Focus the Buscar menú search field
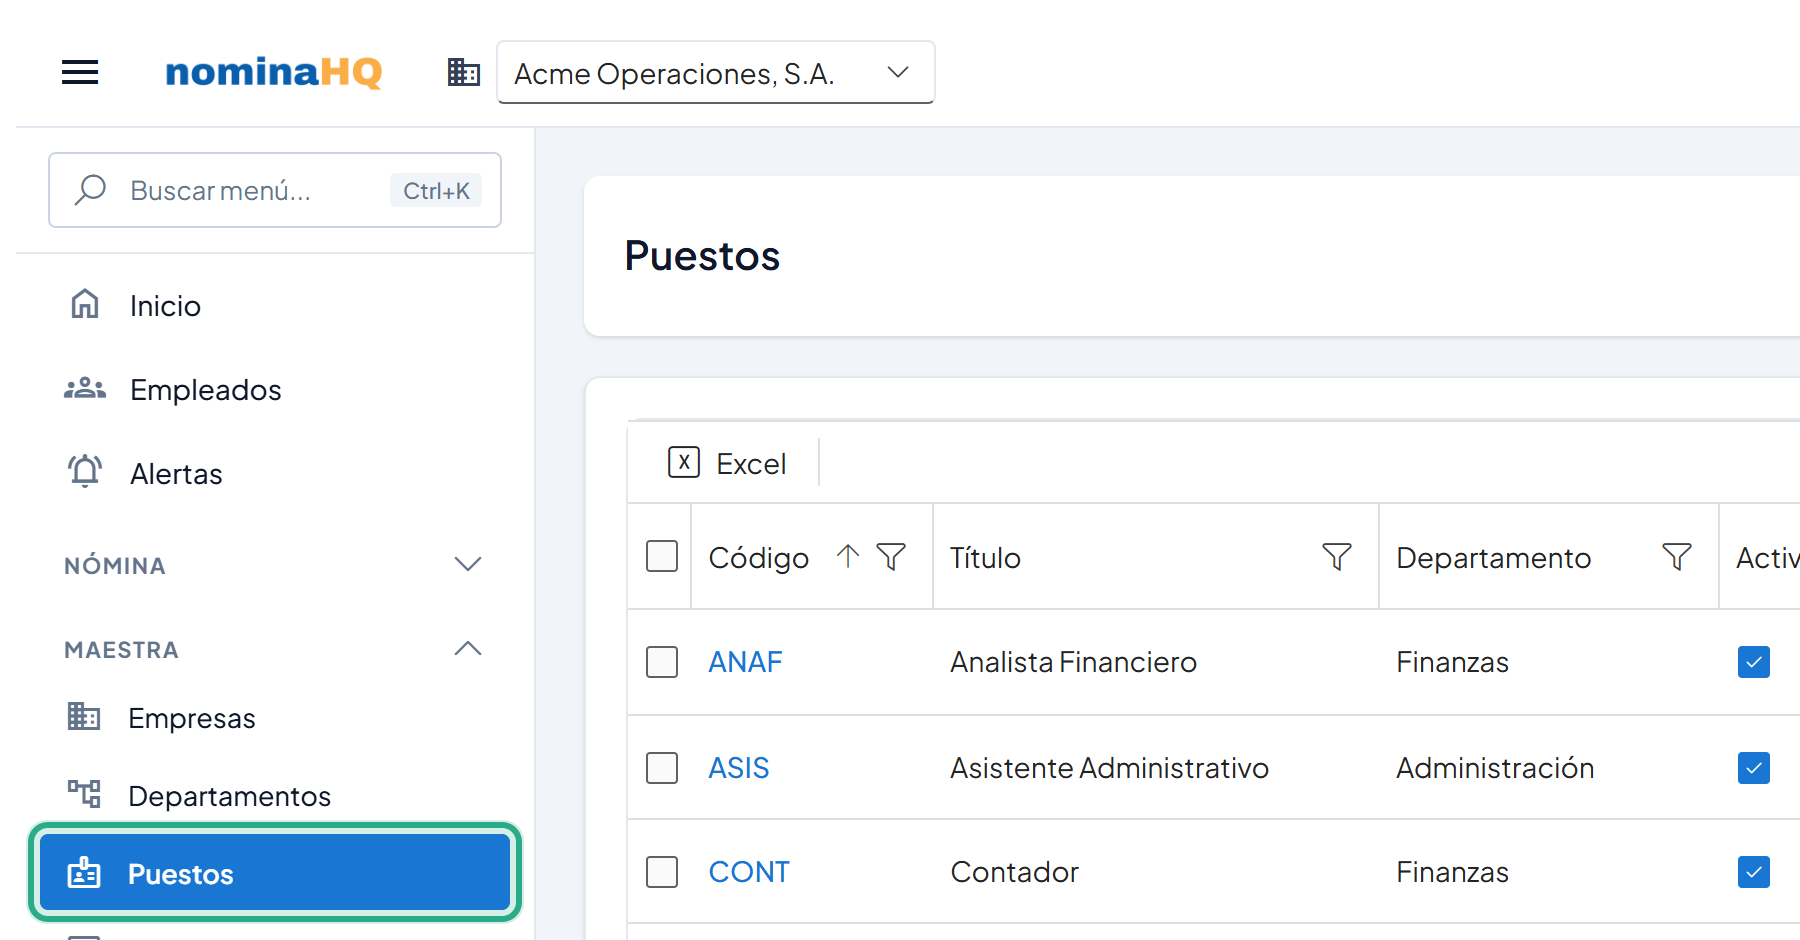 point(275,190)
